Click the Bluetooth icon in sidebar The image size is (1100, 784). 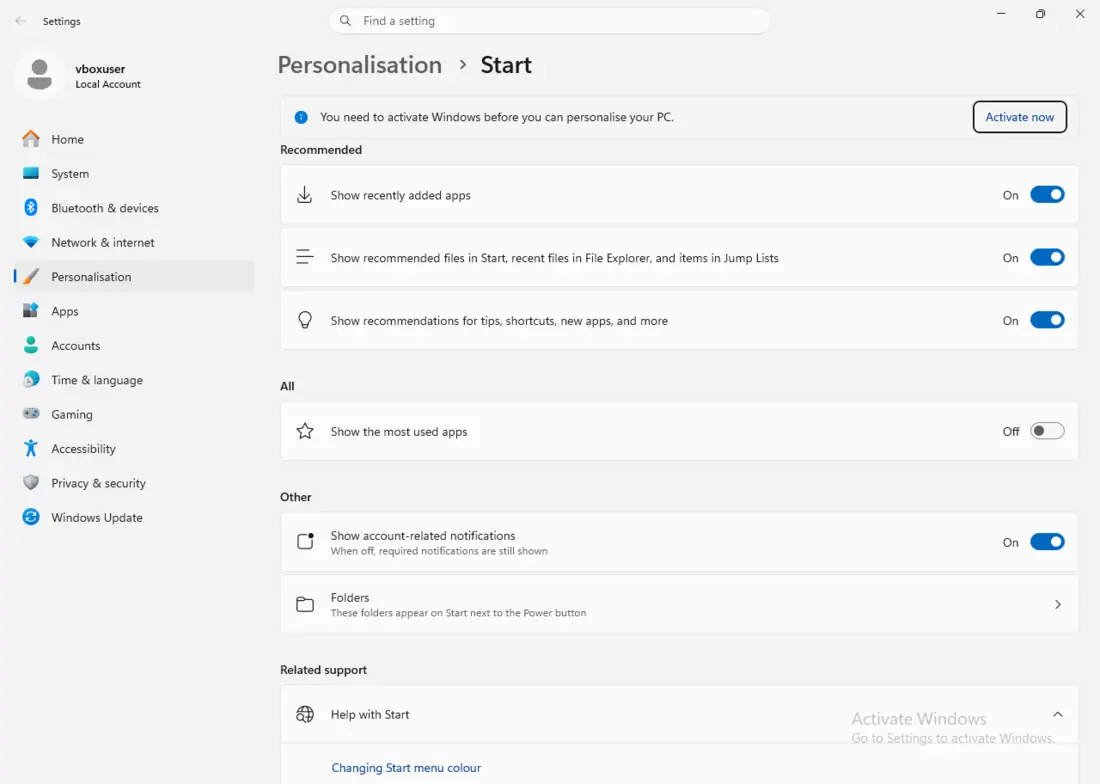31,208
